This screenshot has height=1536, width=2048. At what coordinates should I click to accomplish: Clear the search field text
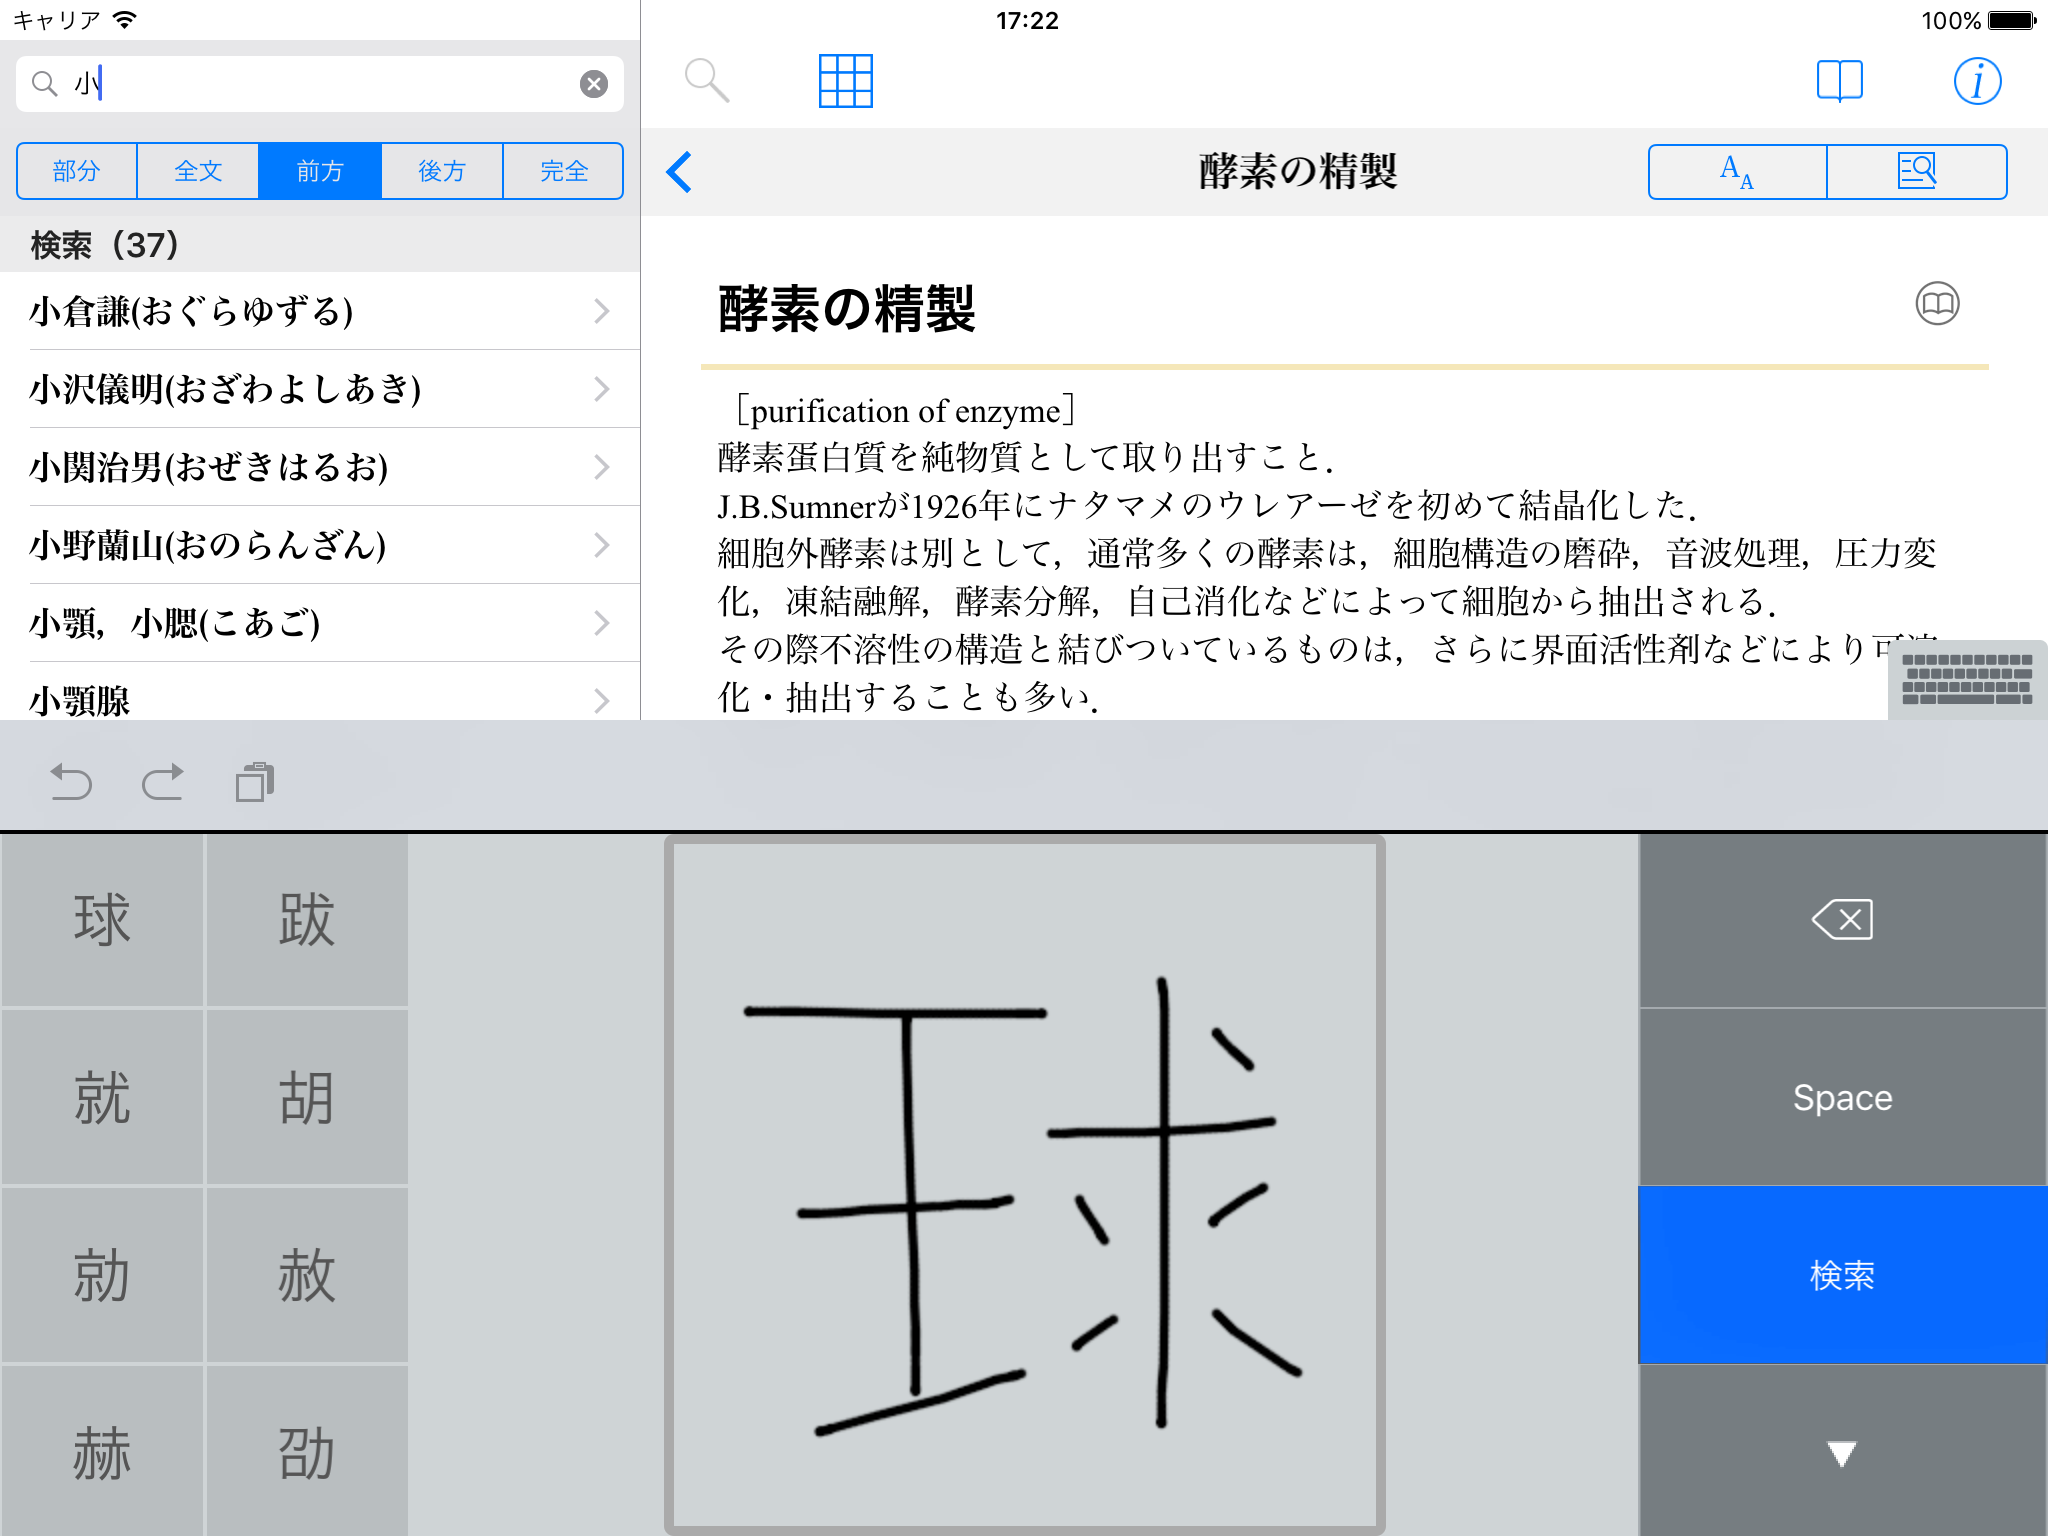click(x=594, y=84)
